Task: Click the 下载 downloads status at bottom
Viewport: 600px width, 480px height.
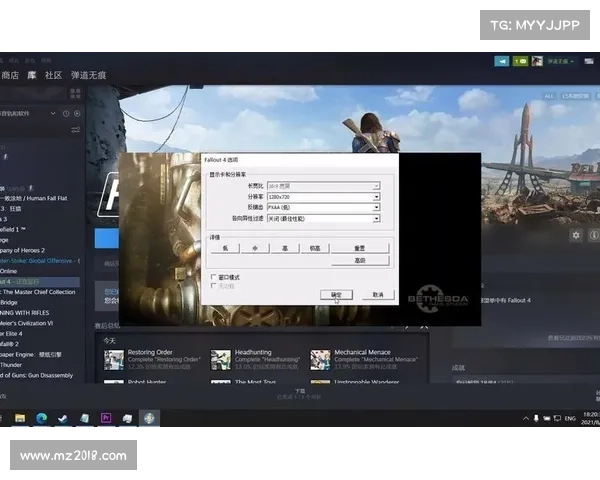Action: point(300,393)
